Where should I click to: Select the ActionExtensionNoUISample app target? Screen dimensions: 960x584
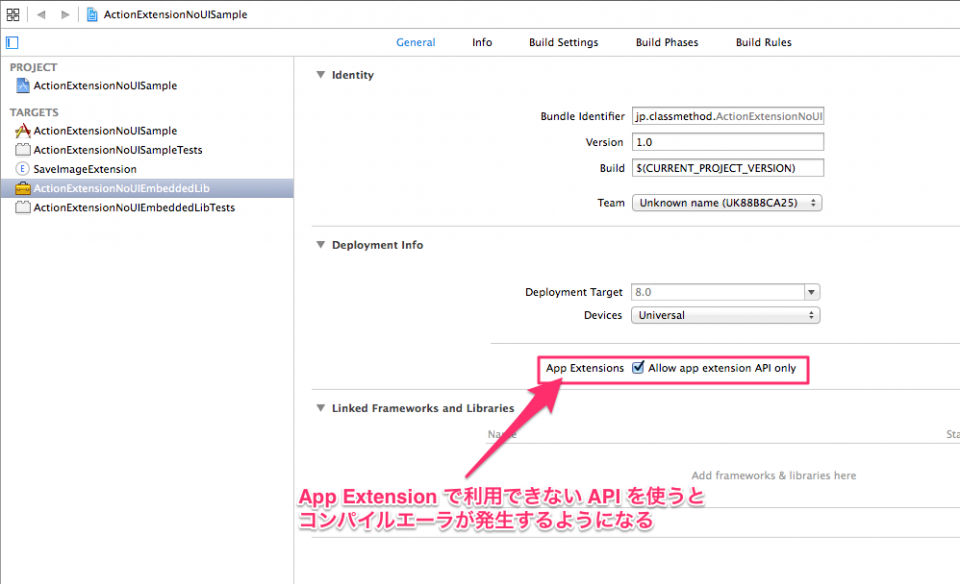point(105,131)
